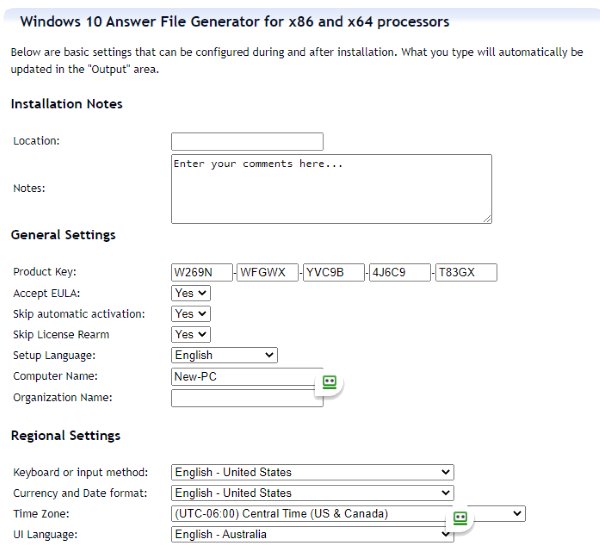Viewport: 600px width, 559px height.
Task: Open the Setup Language dropdown
Action: point(224,355)
